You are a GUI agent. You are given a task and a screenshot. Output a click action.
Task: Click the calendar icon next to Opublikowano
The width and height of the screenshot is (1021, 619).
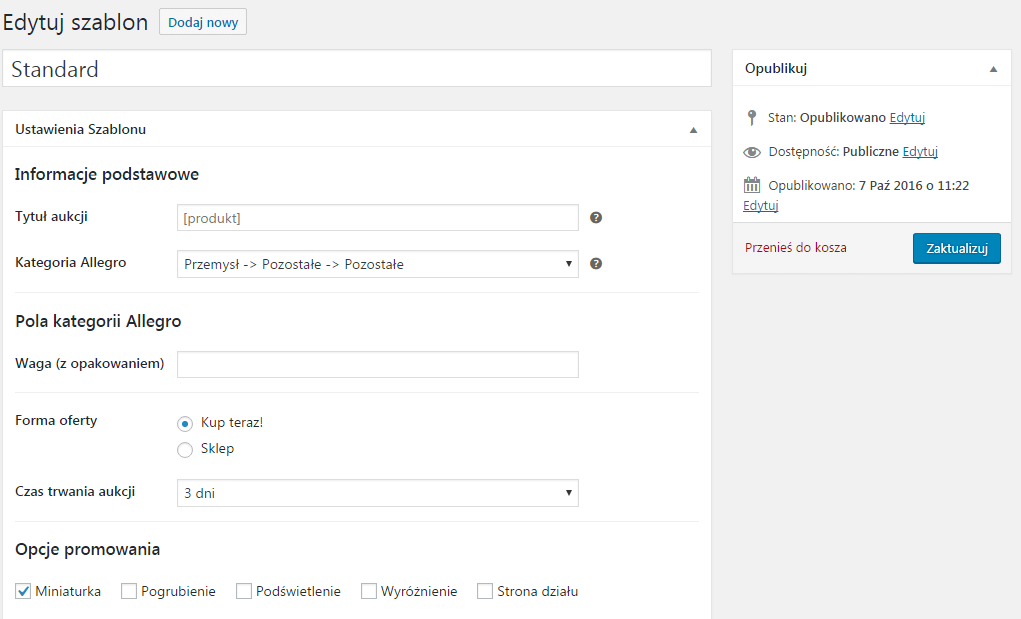tap(752, 186)
